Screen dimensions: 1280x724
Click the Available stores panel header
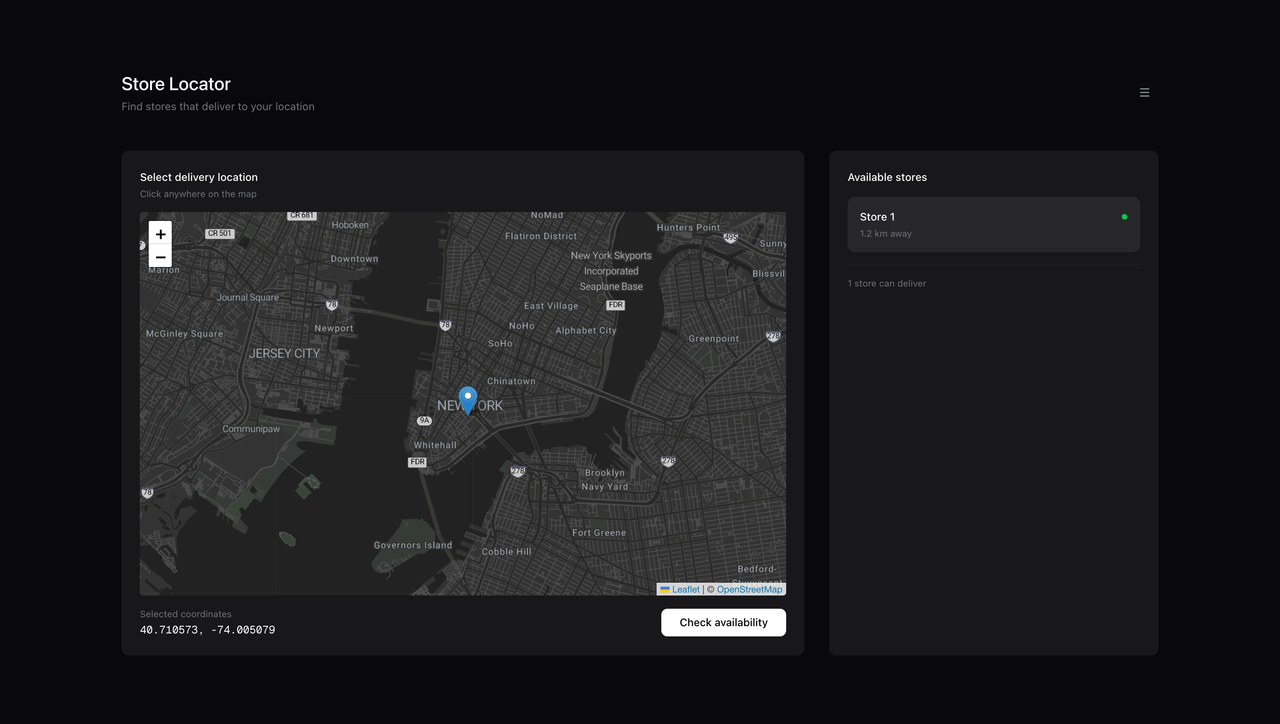[x=887, y=176]
